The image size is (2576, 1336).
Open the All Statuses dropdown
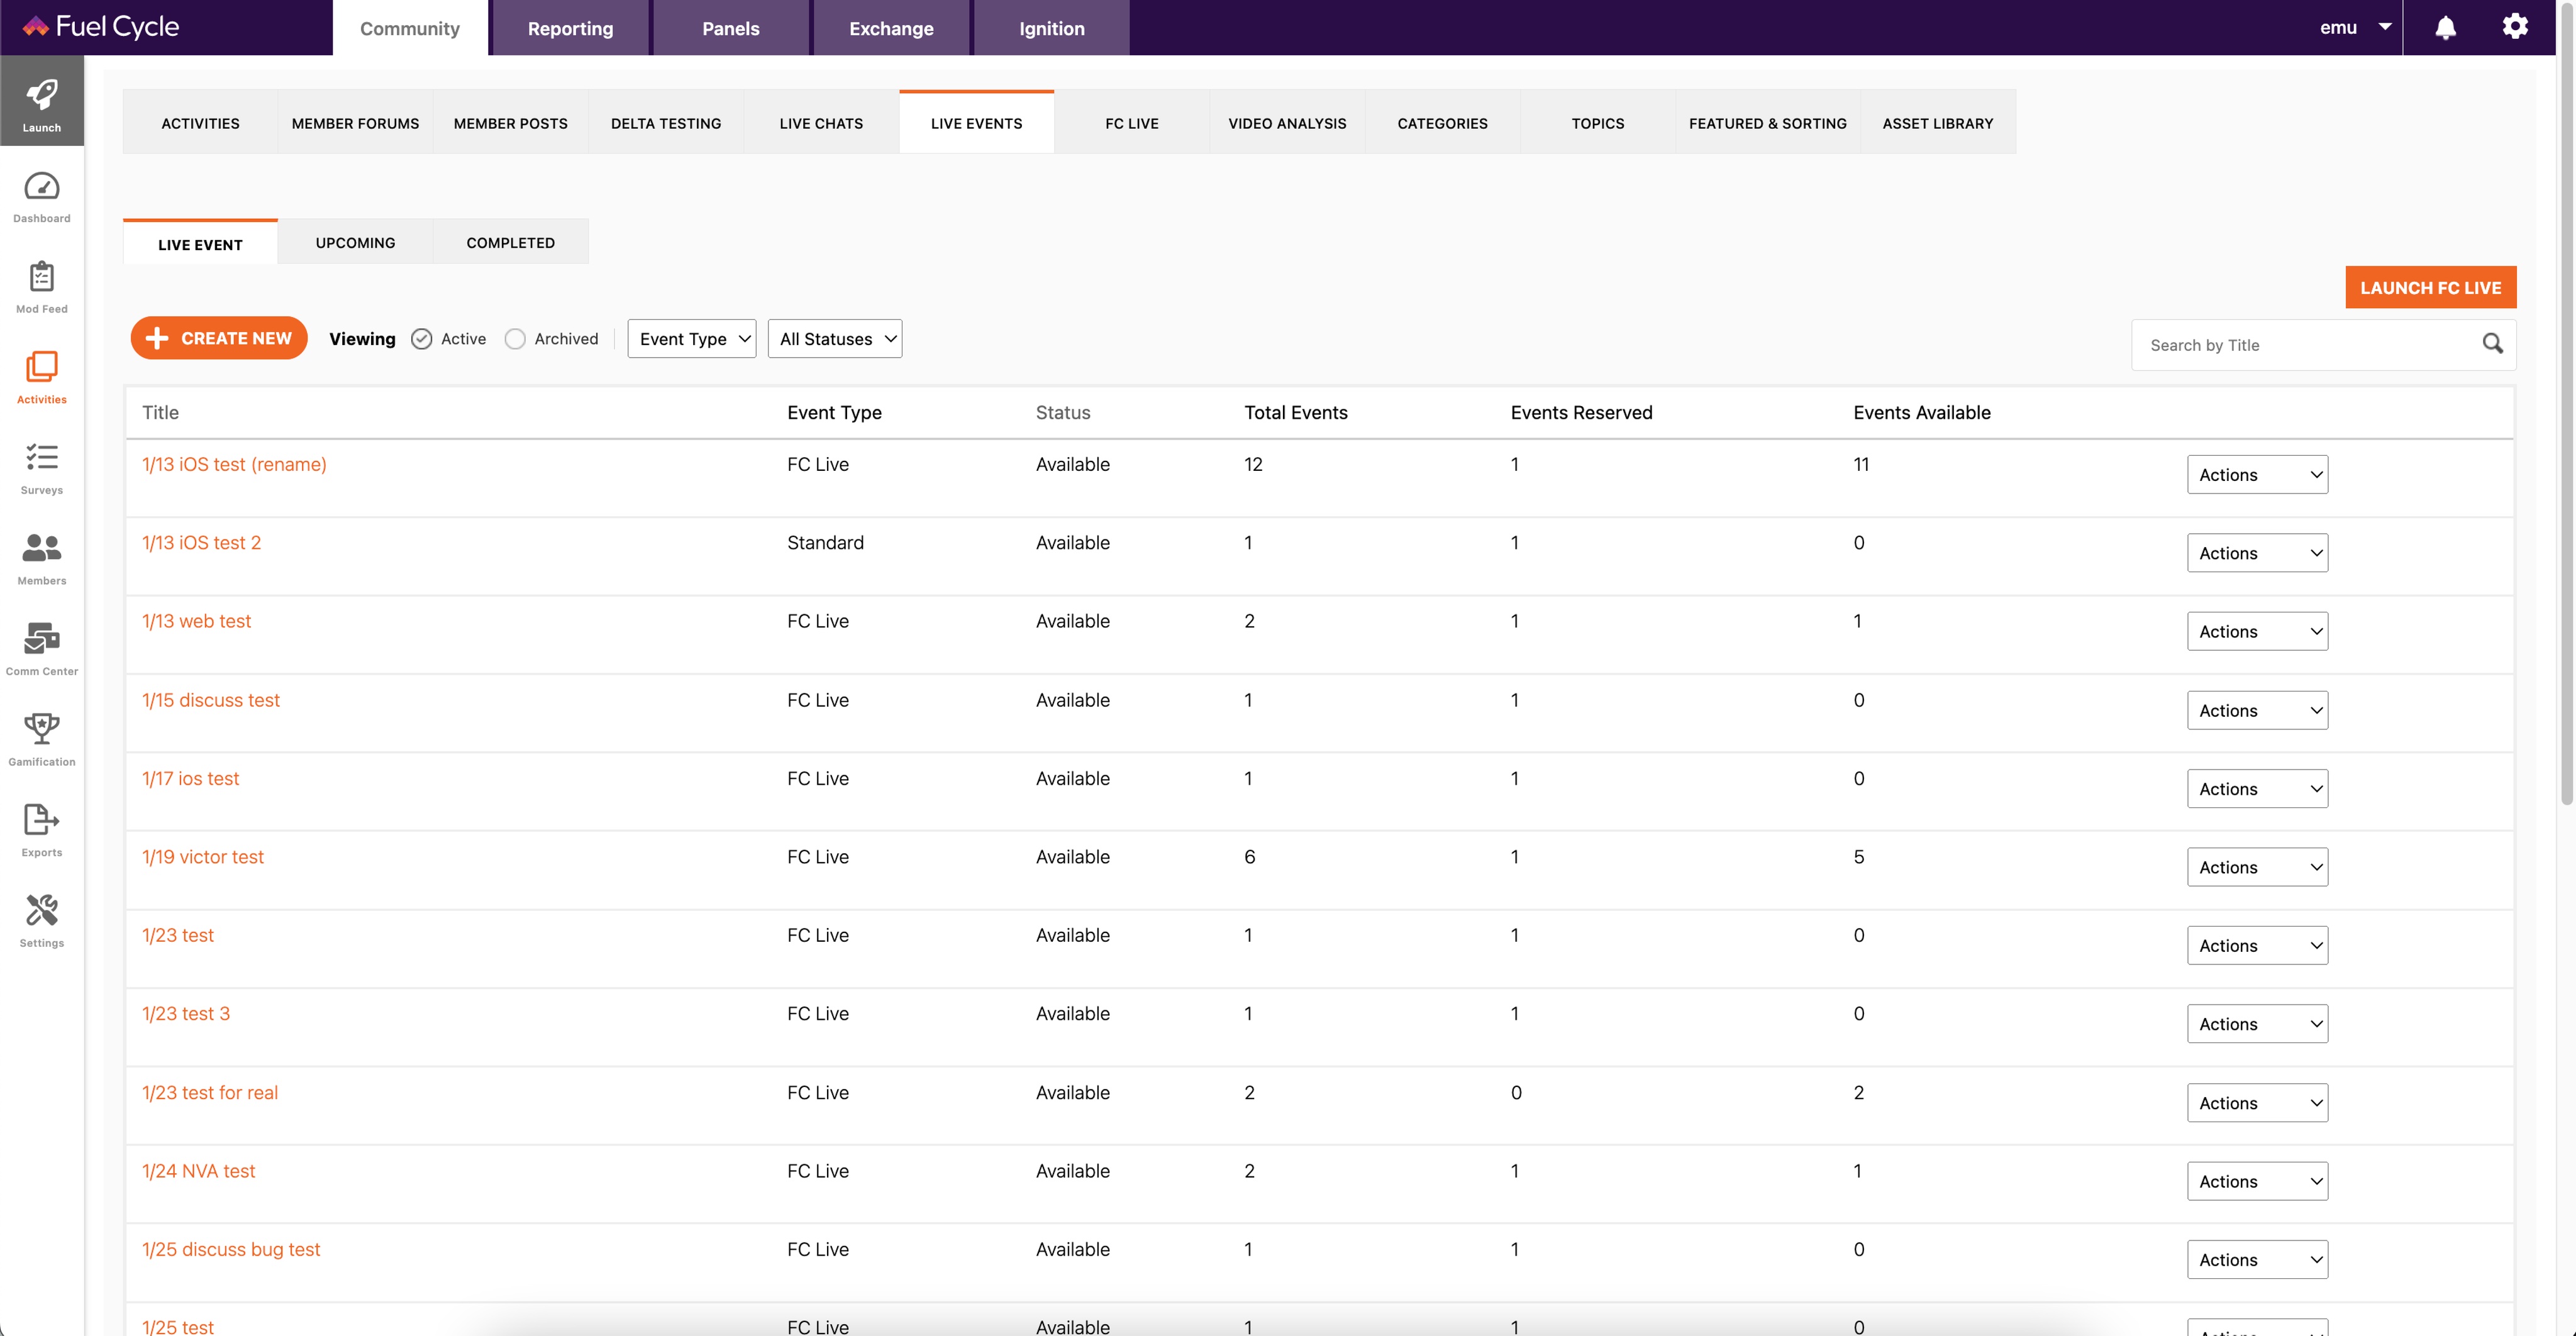tap(835, 339)
